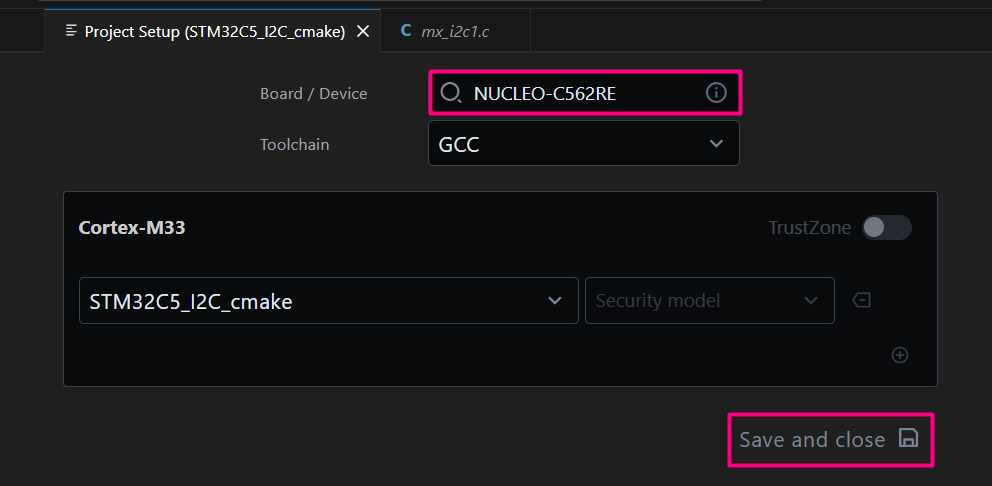Open board info via the circled i icon
The image size is (992, 486).
[716, 93]
